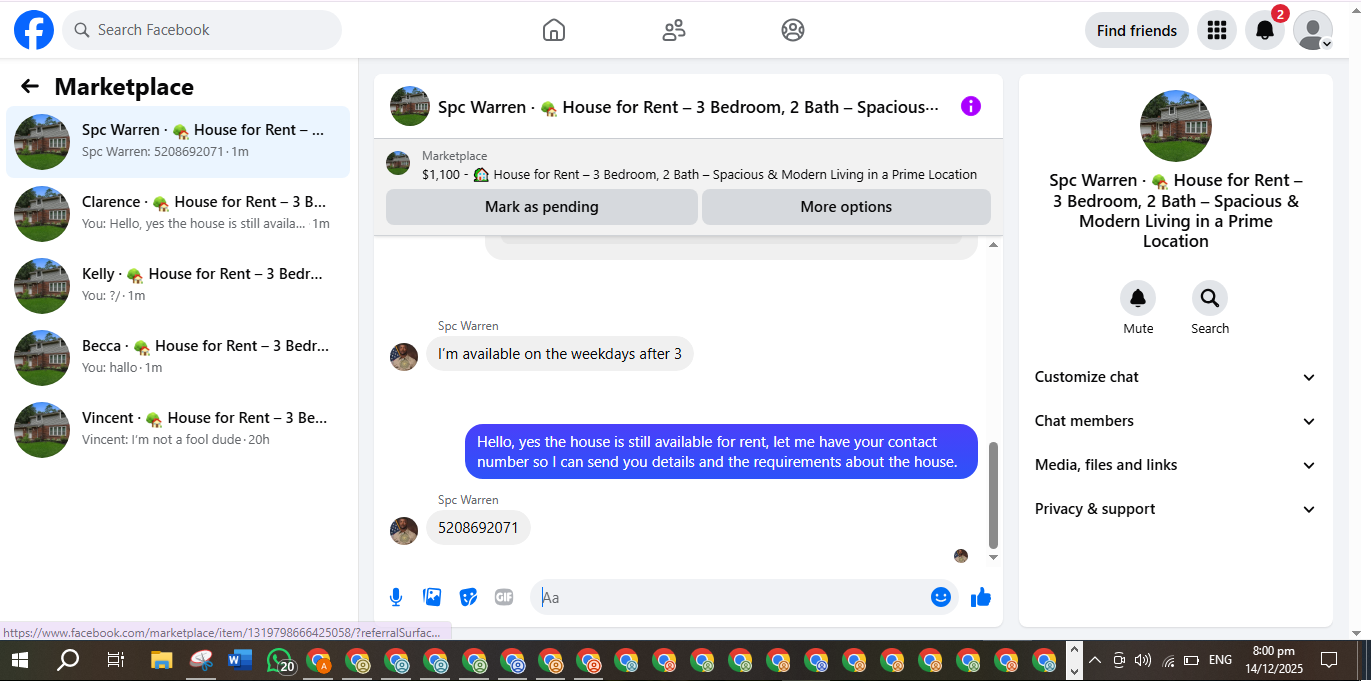The width and height of the screenshot is (1371, 687).
Task: Expand the Chat members section
Action: click(1176, 421)
